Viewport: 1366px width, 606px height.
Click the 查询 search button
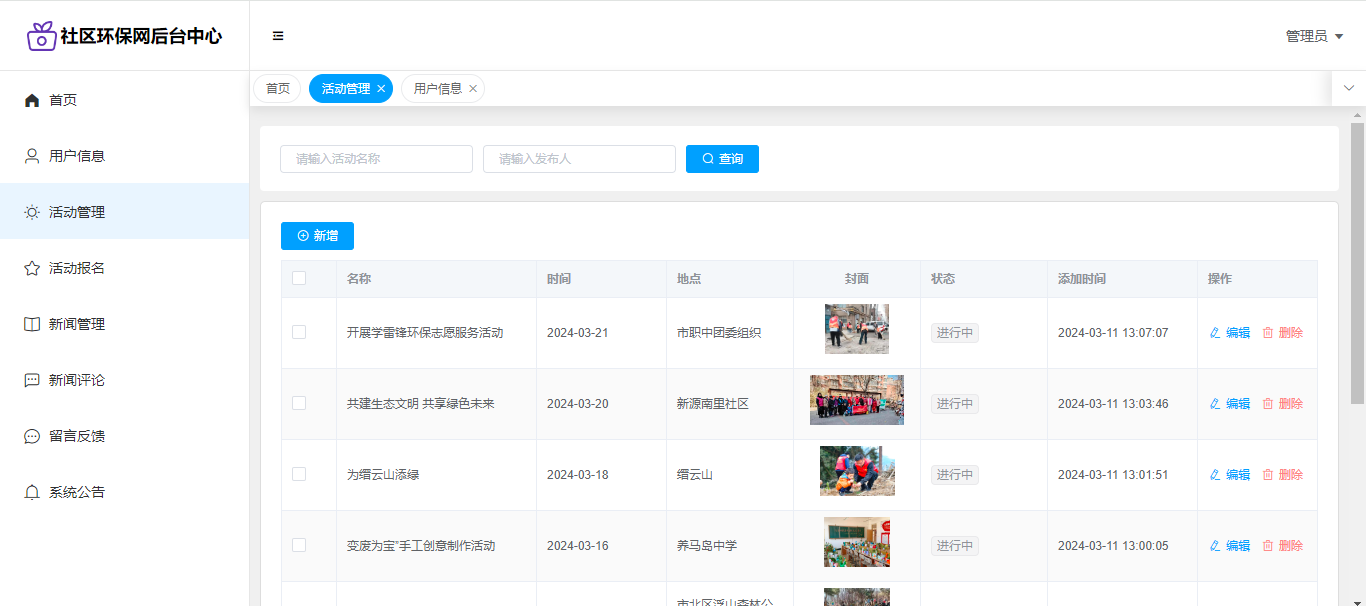click(x=722, y=159)
